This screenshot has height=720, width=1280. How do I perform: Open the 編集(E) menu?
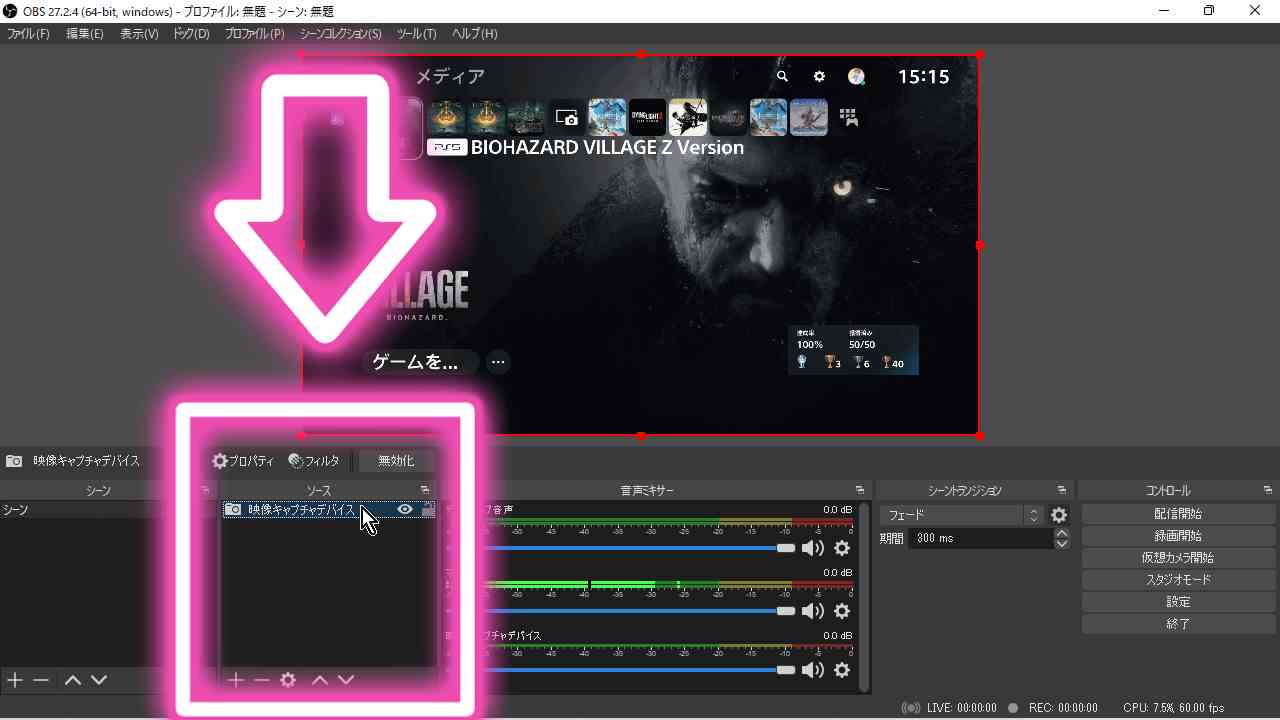pyautogui.click(x=85, y=33)
